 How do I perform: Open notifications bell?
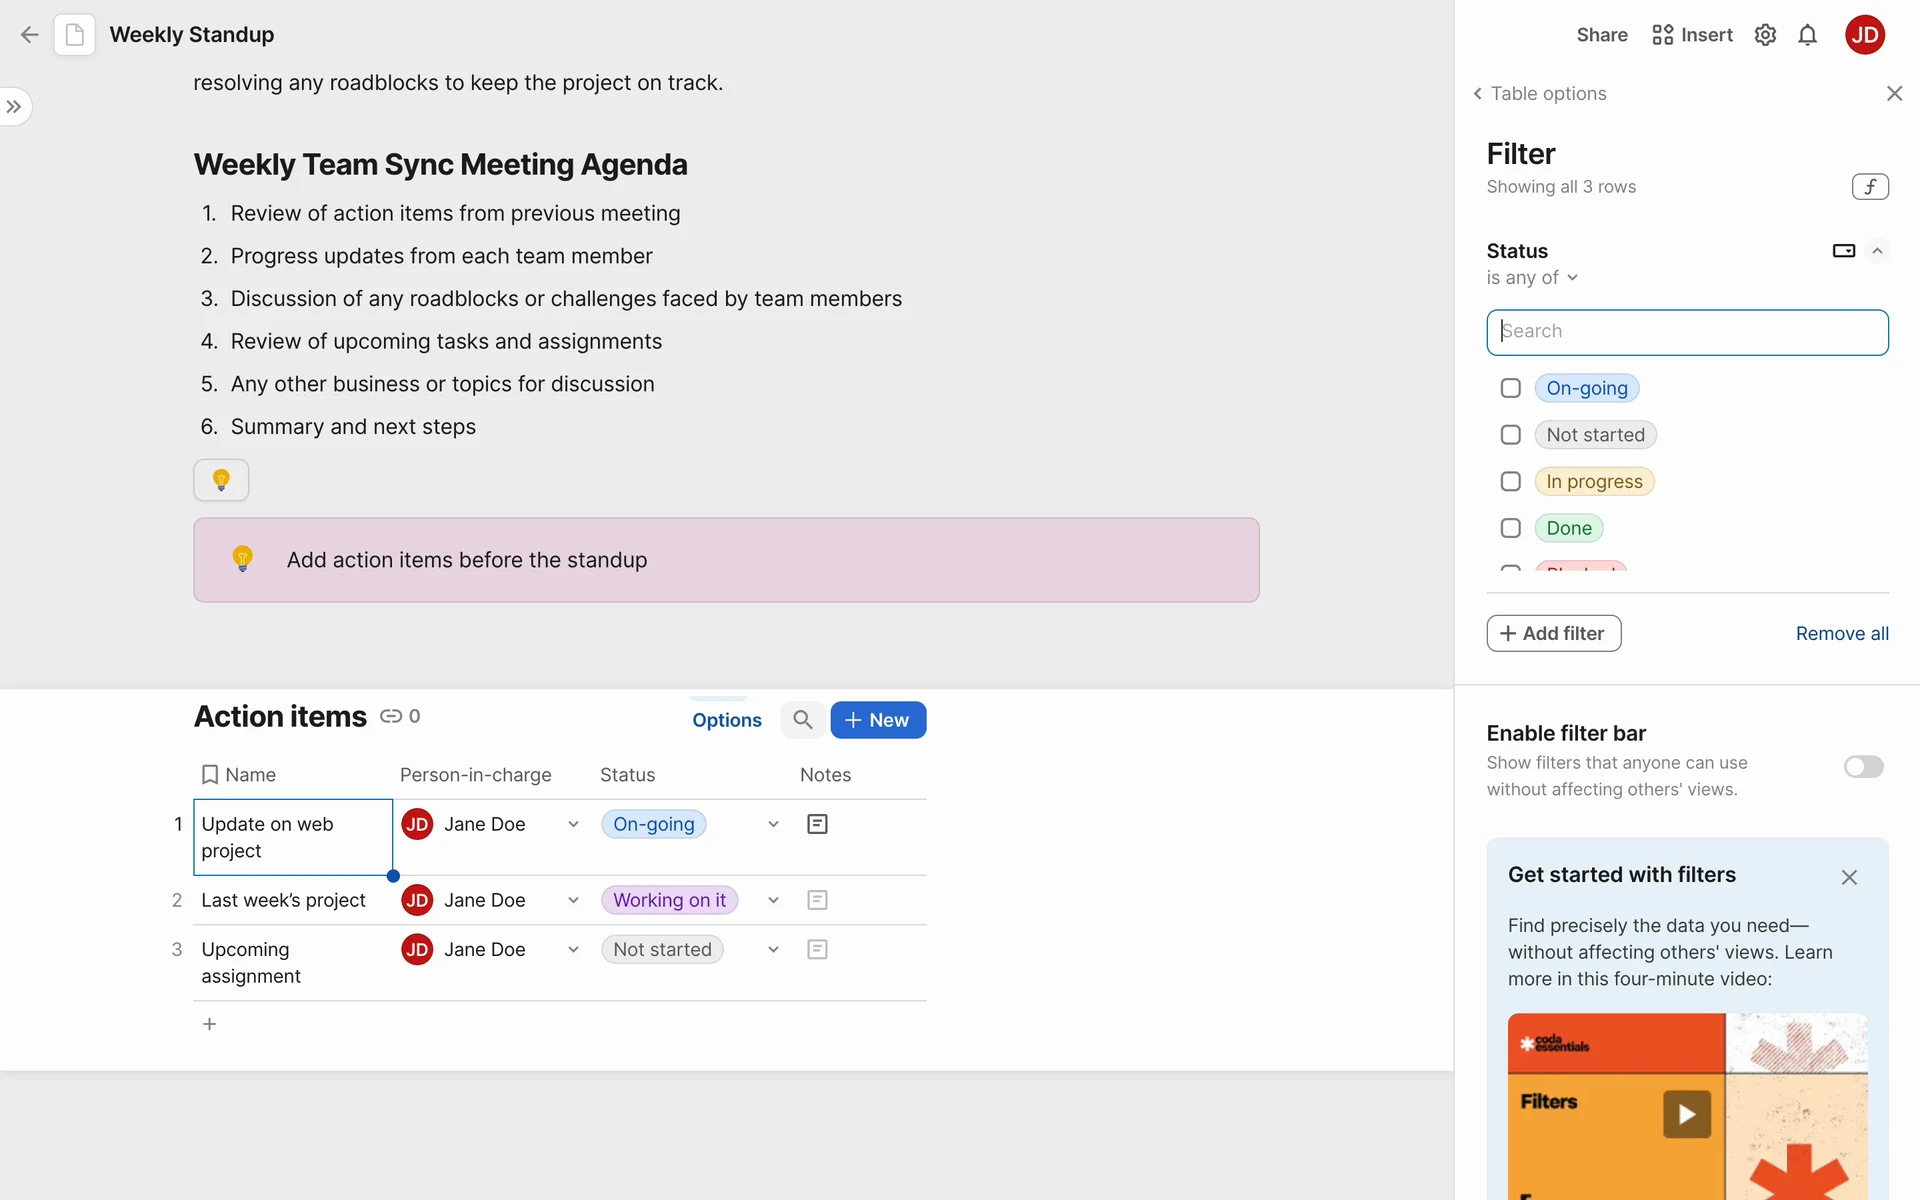[x=1807, y=36]
